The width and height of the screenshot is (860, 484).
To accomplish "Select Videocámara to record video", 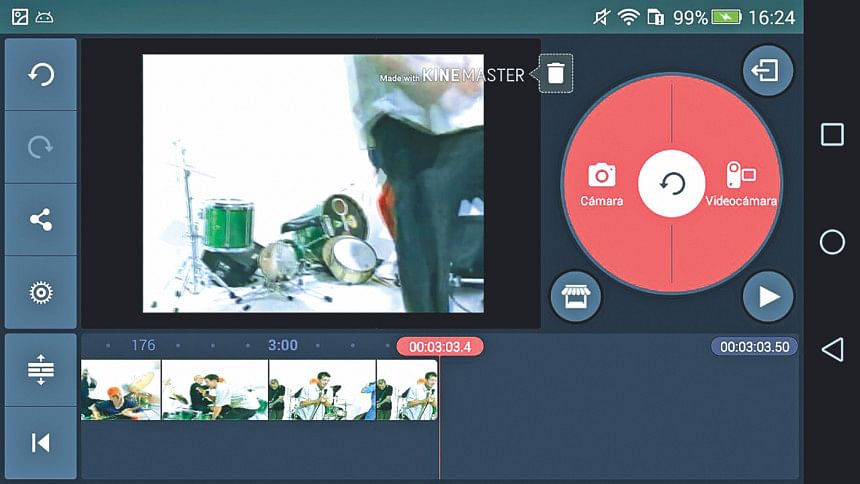I will point(741,184).
